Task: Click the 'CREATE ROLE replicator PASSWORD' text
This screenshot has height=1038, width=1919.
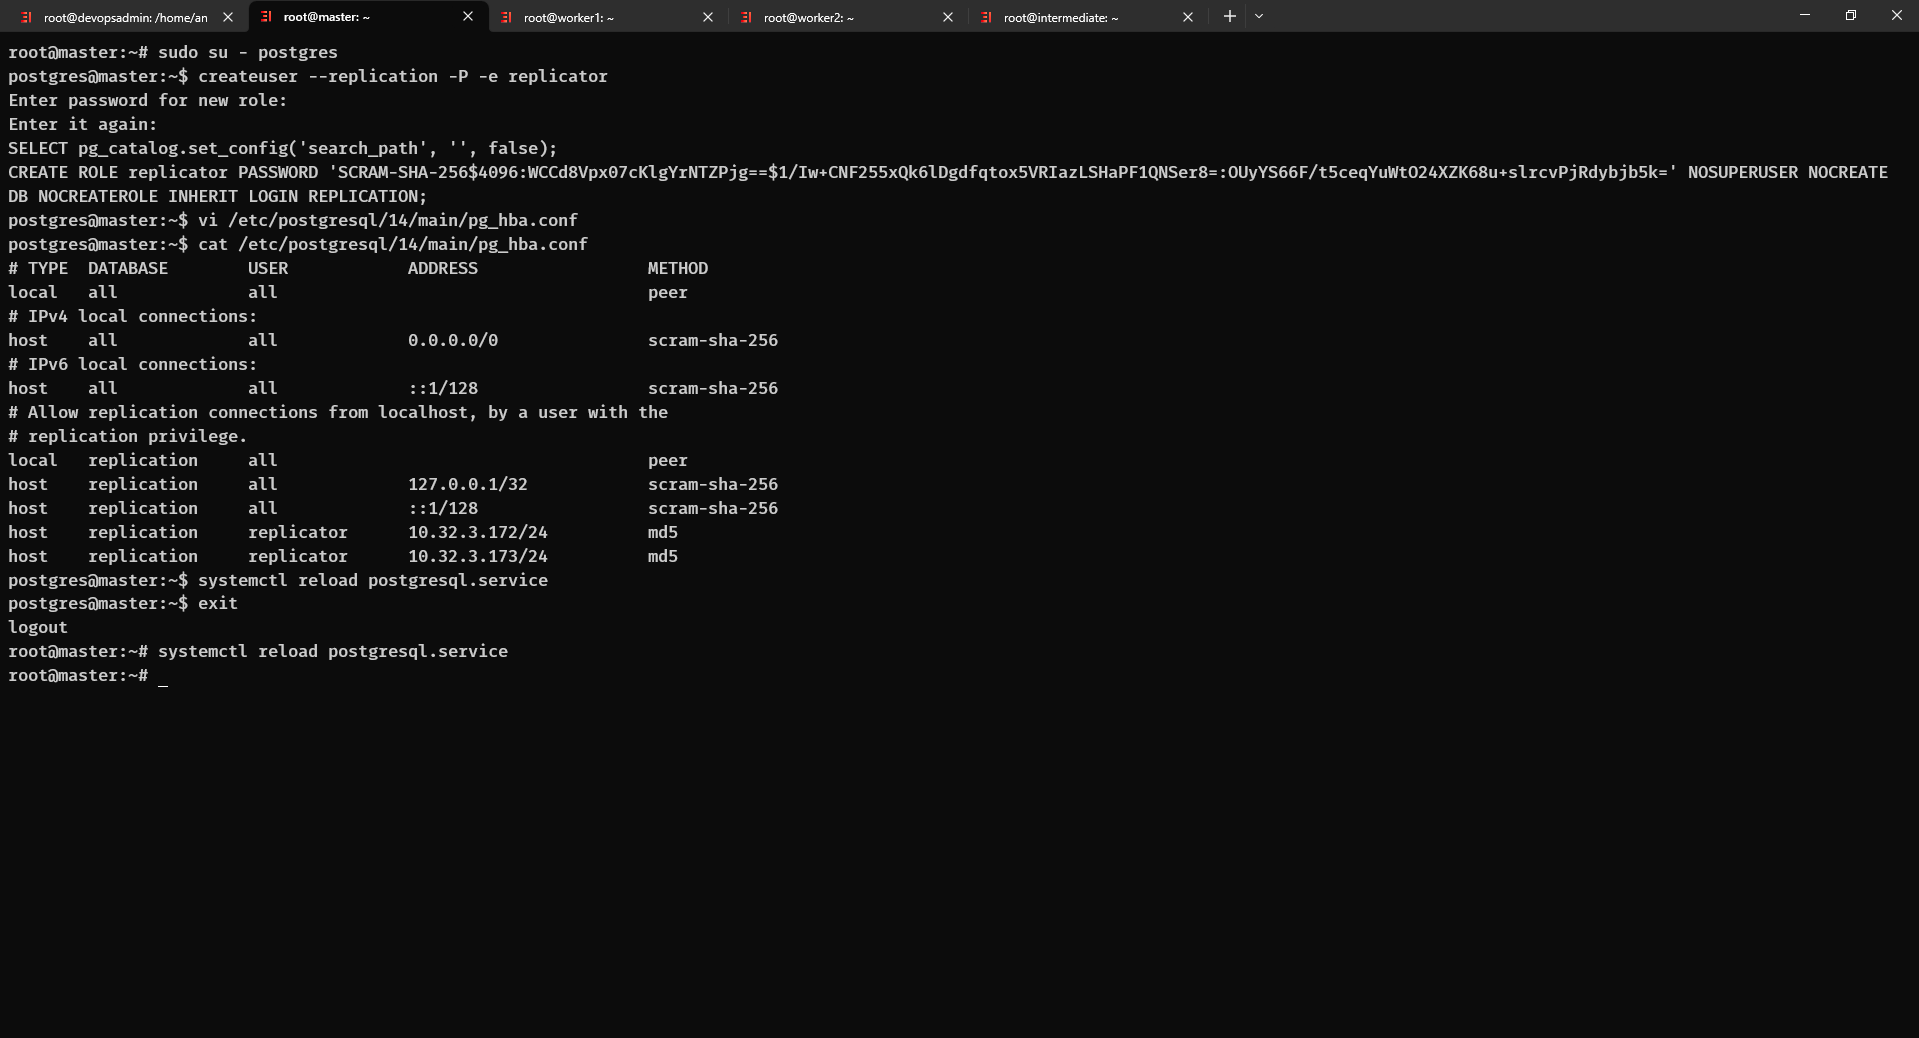Action: (163, 172)
